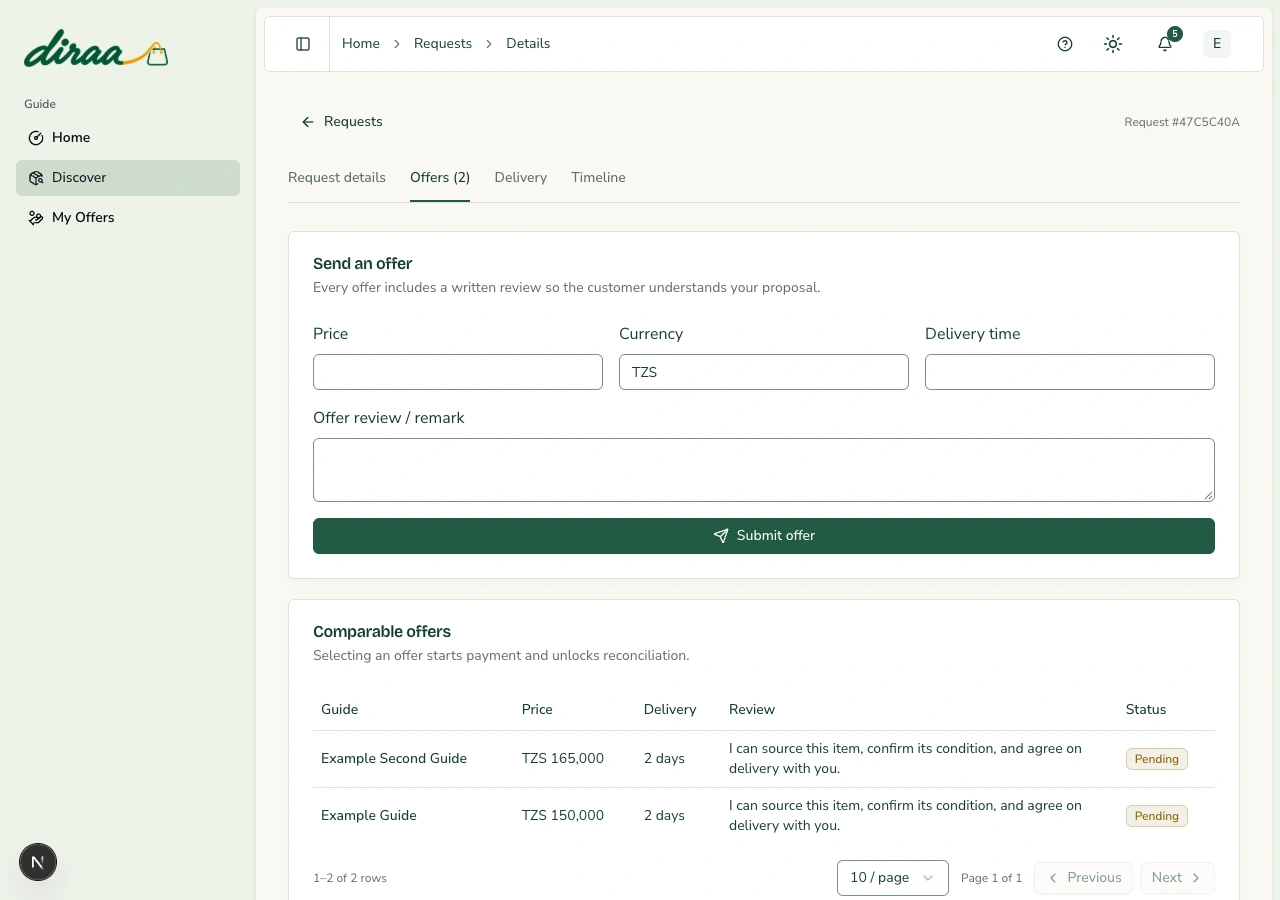Click the My Offers sidebar icon
This screenshot has width=1280, height=900.
click(x=36, y=218)
